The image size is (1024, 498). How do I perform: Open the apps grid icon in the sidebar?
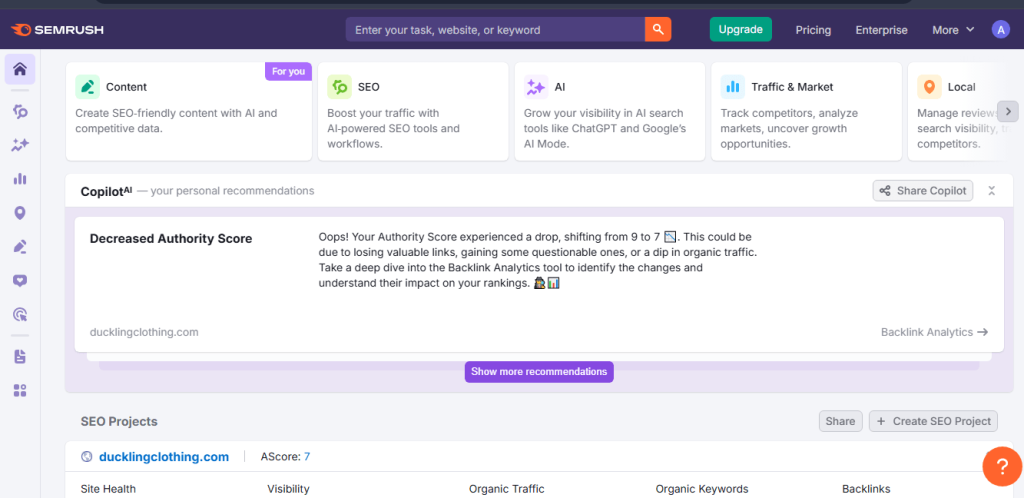point(20,390)
